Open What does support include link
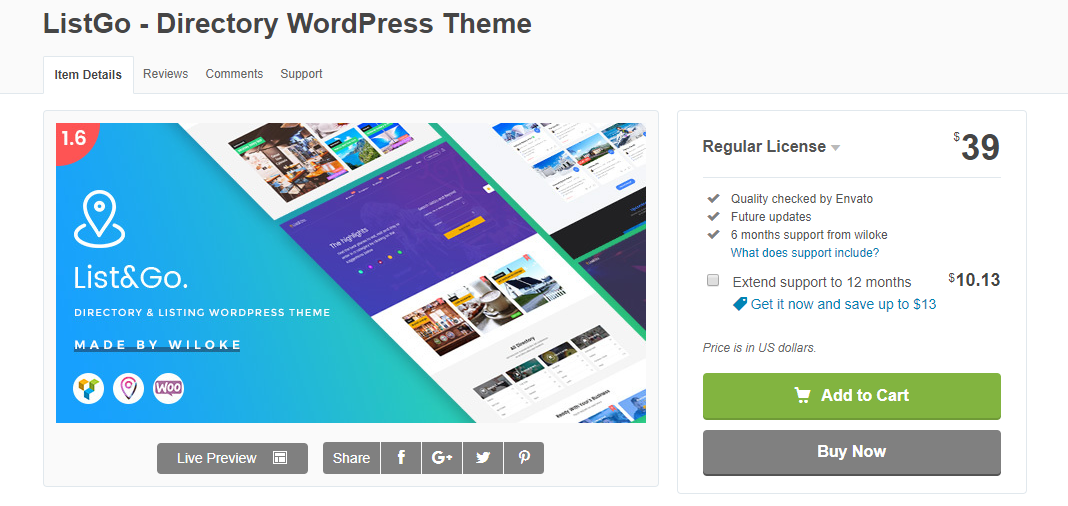The image size is (1068, 506). click(804, 253)
